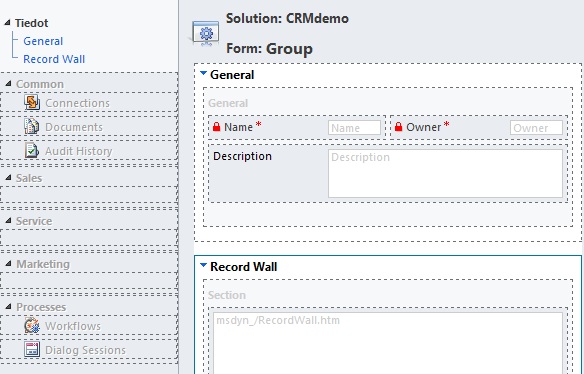584x374 pixels.
Task: Click the solution form gear icon
Action: (206, 34)
